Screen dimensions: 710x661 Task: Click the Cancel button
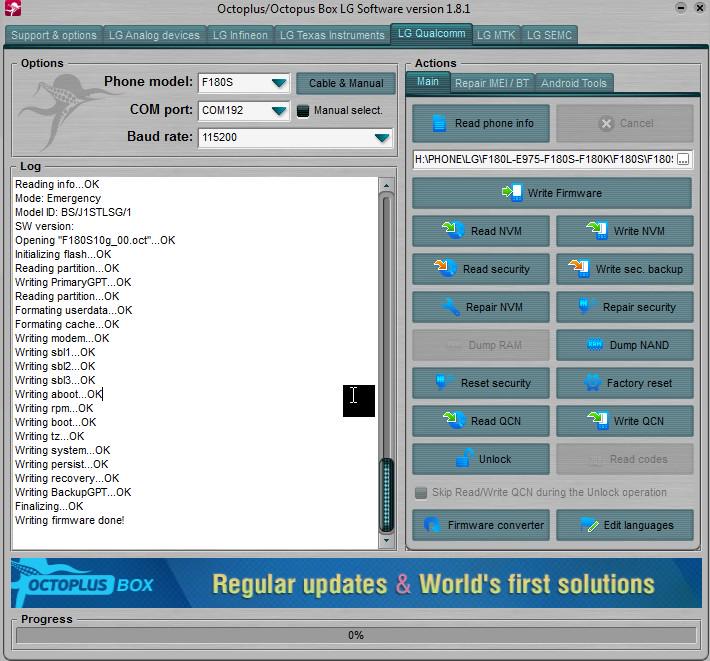[625, 123]
